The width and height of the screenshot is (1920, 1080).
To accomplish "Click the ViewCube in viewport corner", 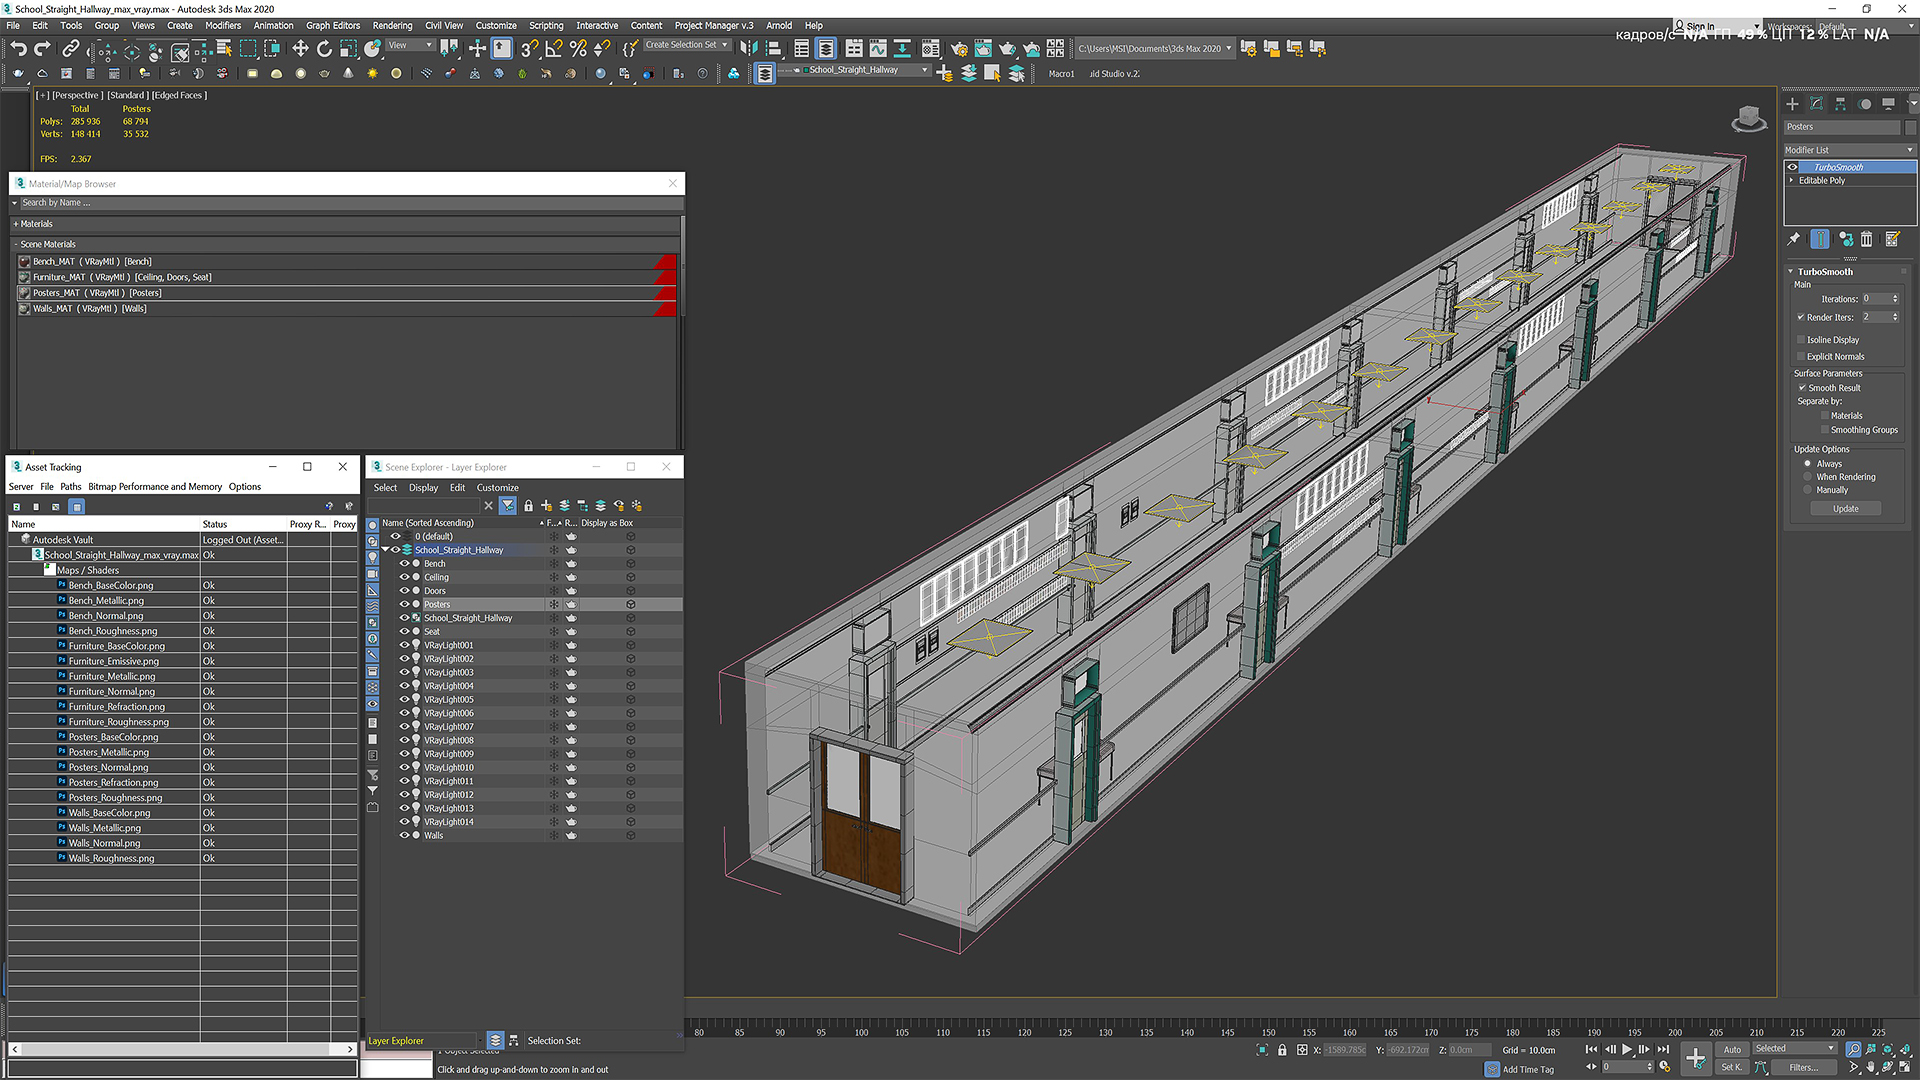I will 1749,119.
